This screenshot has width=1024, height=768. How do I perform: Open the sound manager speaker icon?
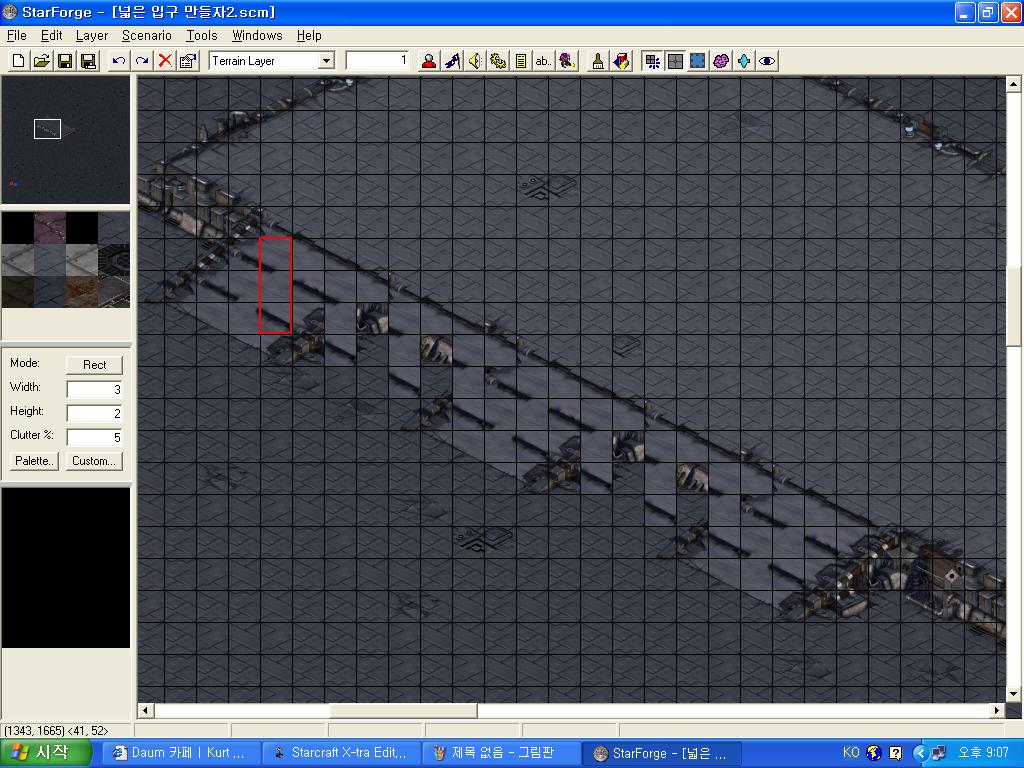click(x=475, y=61)
